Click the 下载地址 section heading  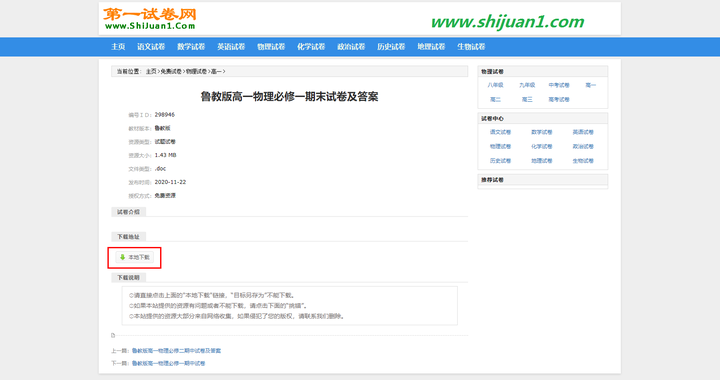tap(128, 237)
